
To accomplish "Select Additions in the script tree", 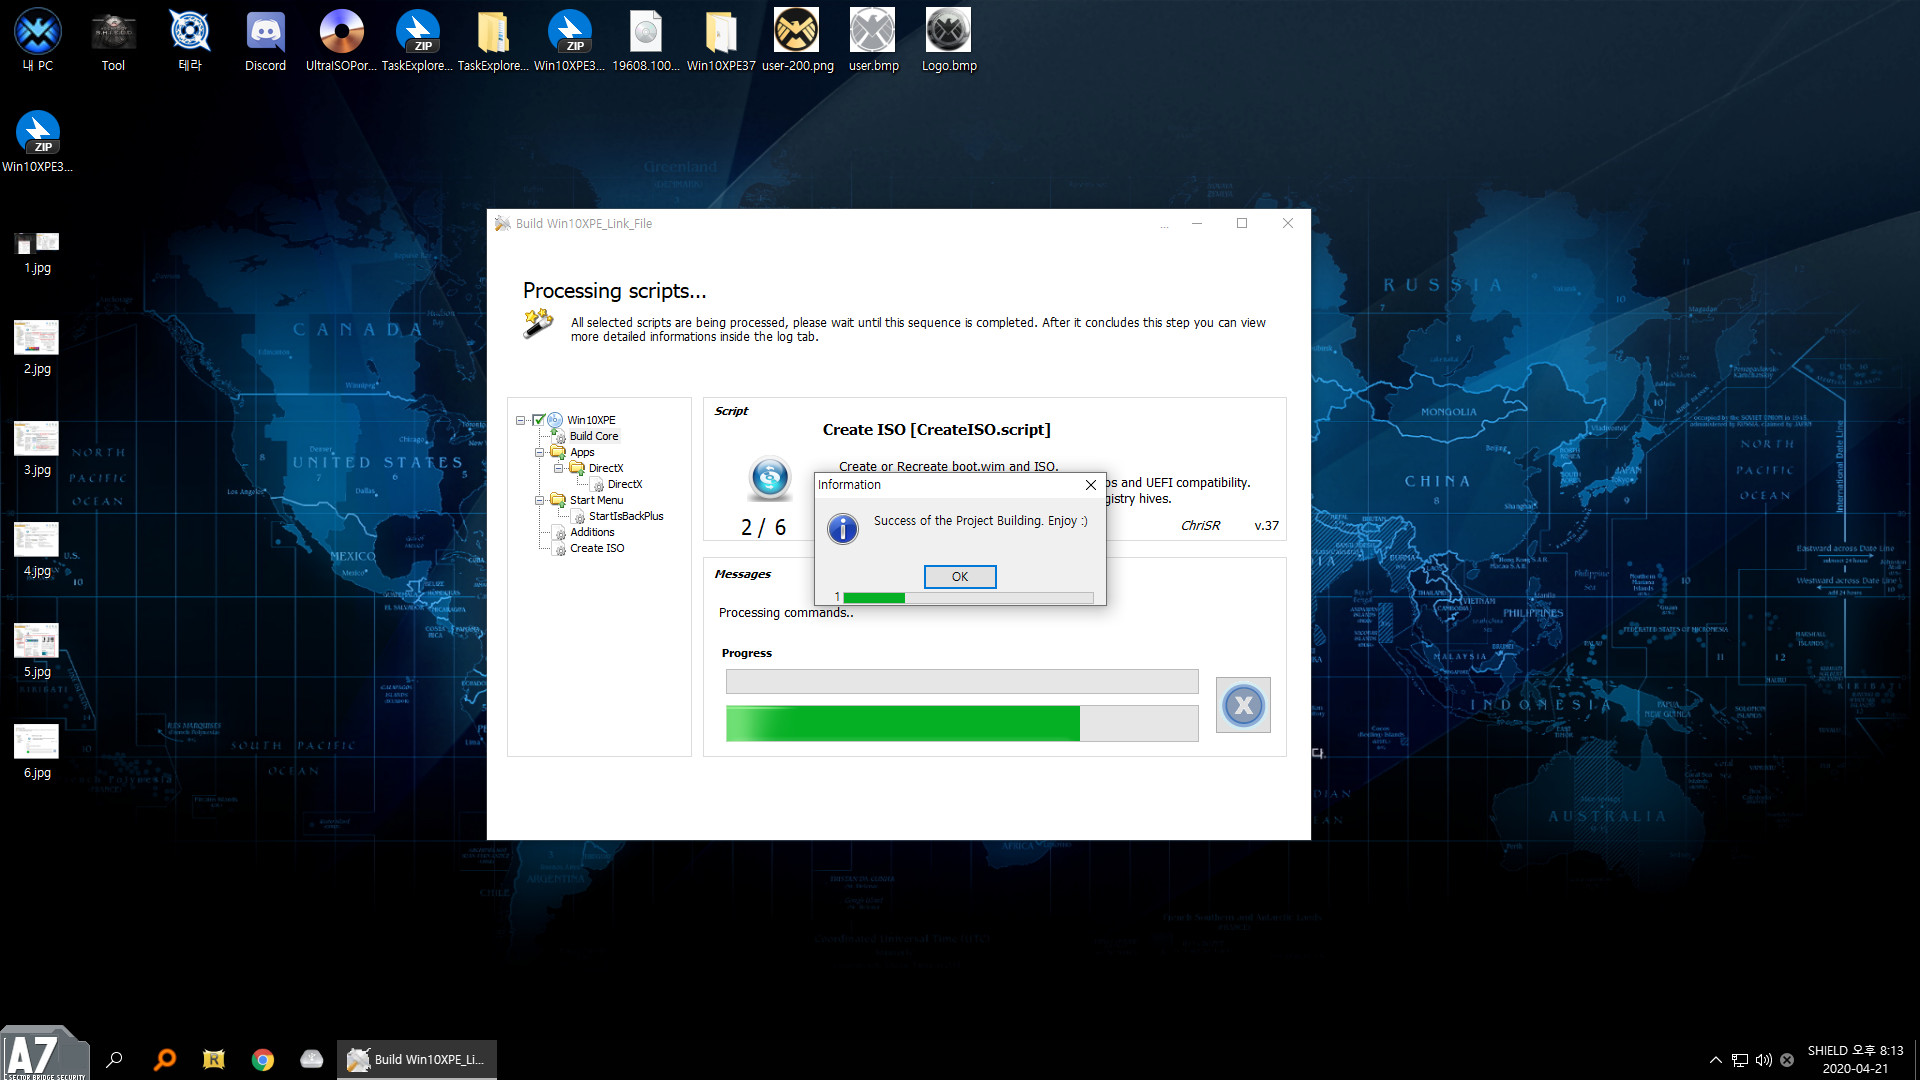I will click(592, 532).
